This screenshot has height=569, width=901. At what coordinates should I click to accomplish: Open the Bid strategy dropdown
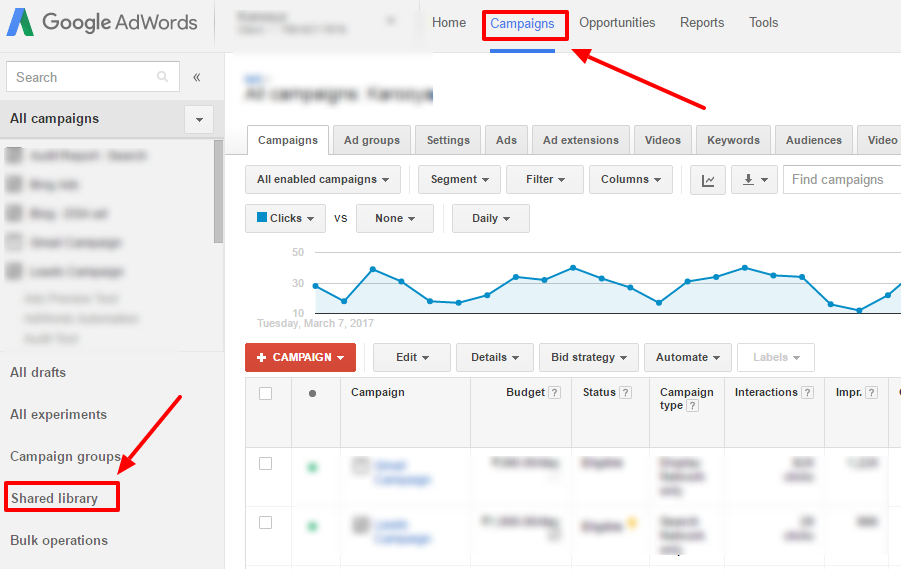[x=589, y=357]
